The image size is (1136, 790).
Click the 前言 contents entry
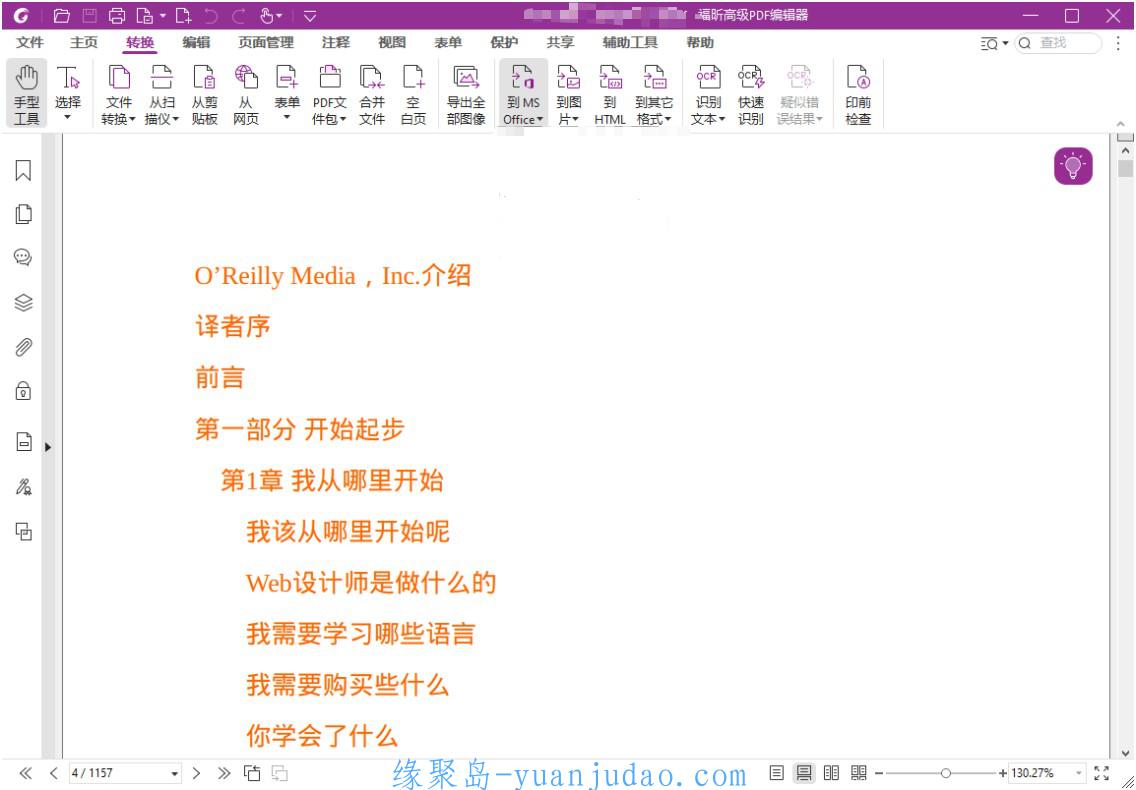pos(220,378)
